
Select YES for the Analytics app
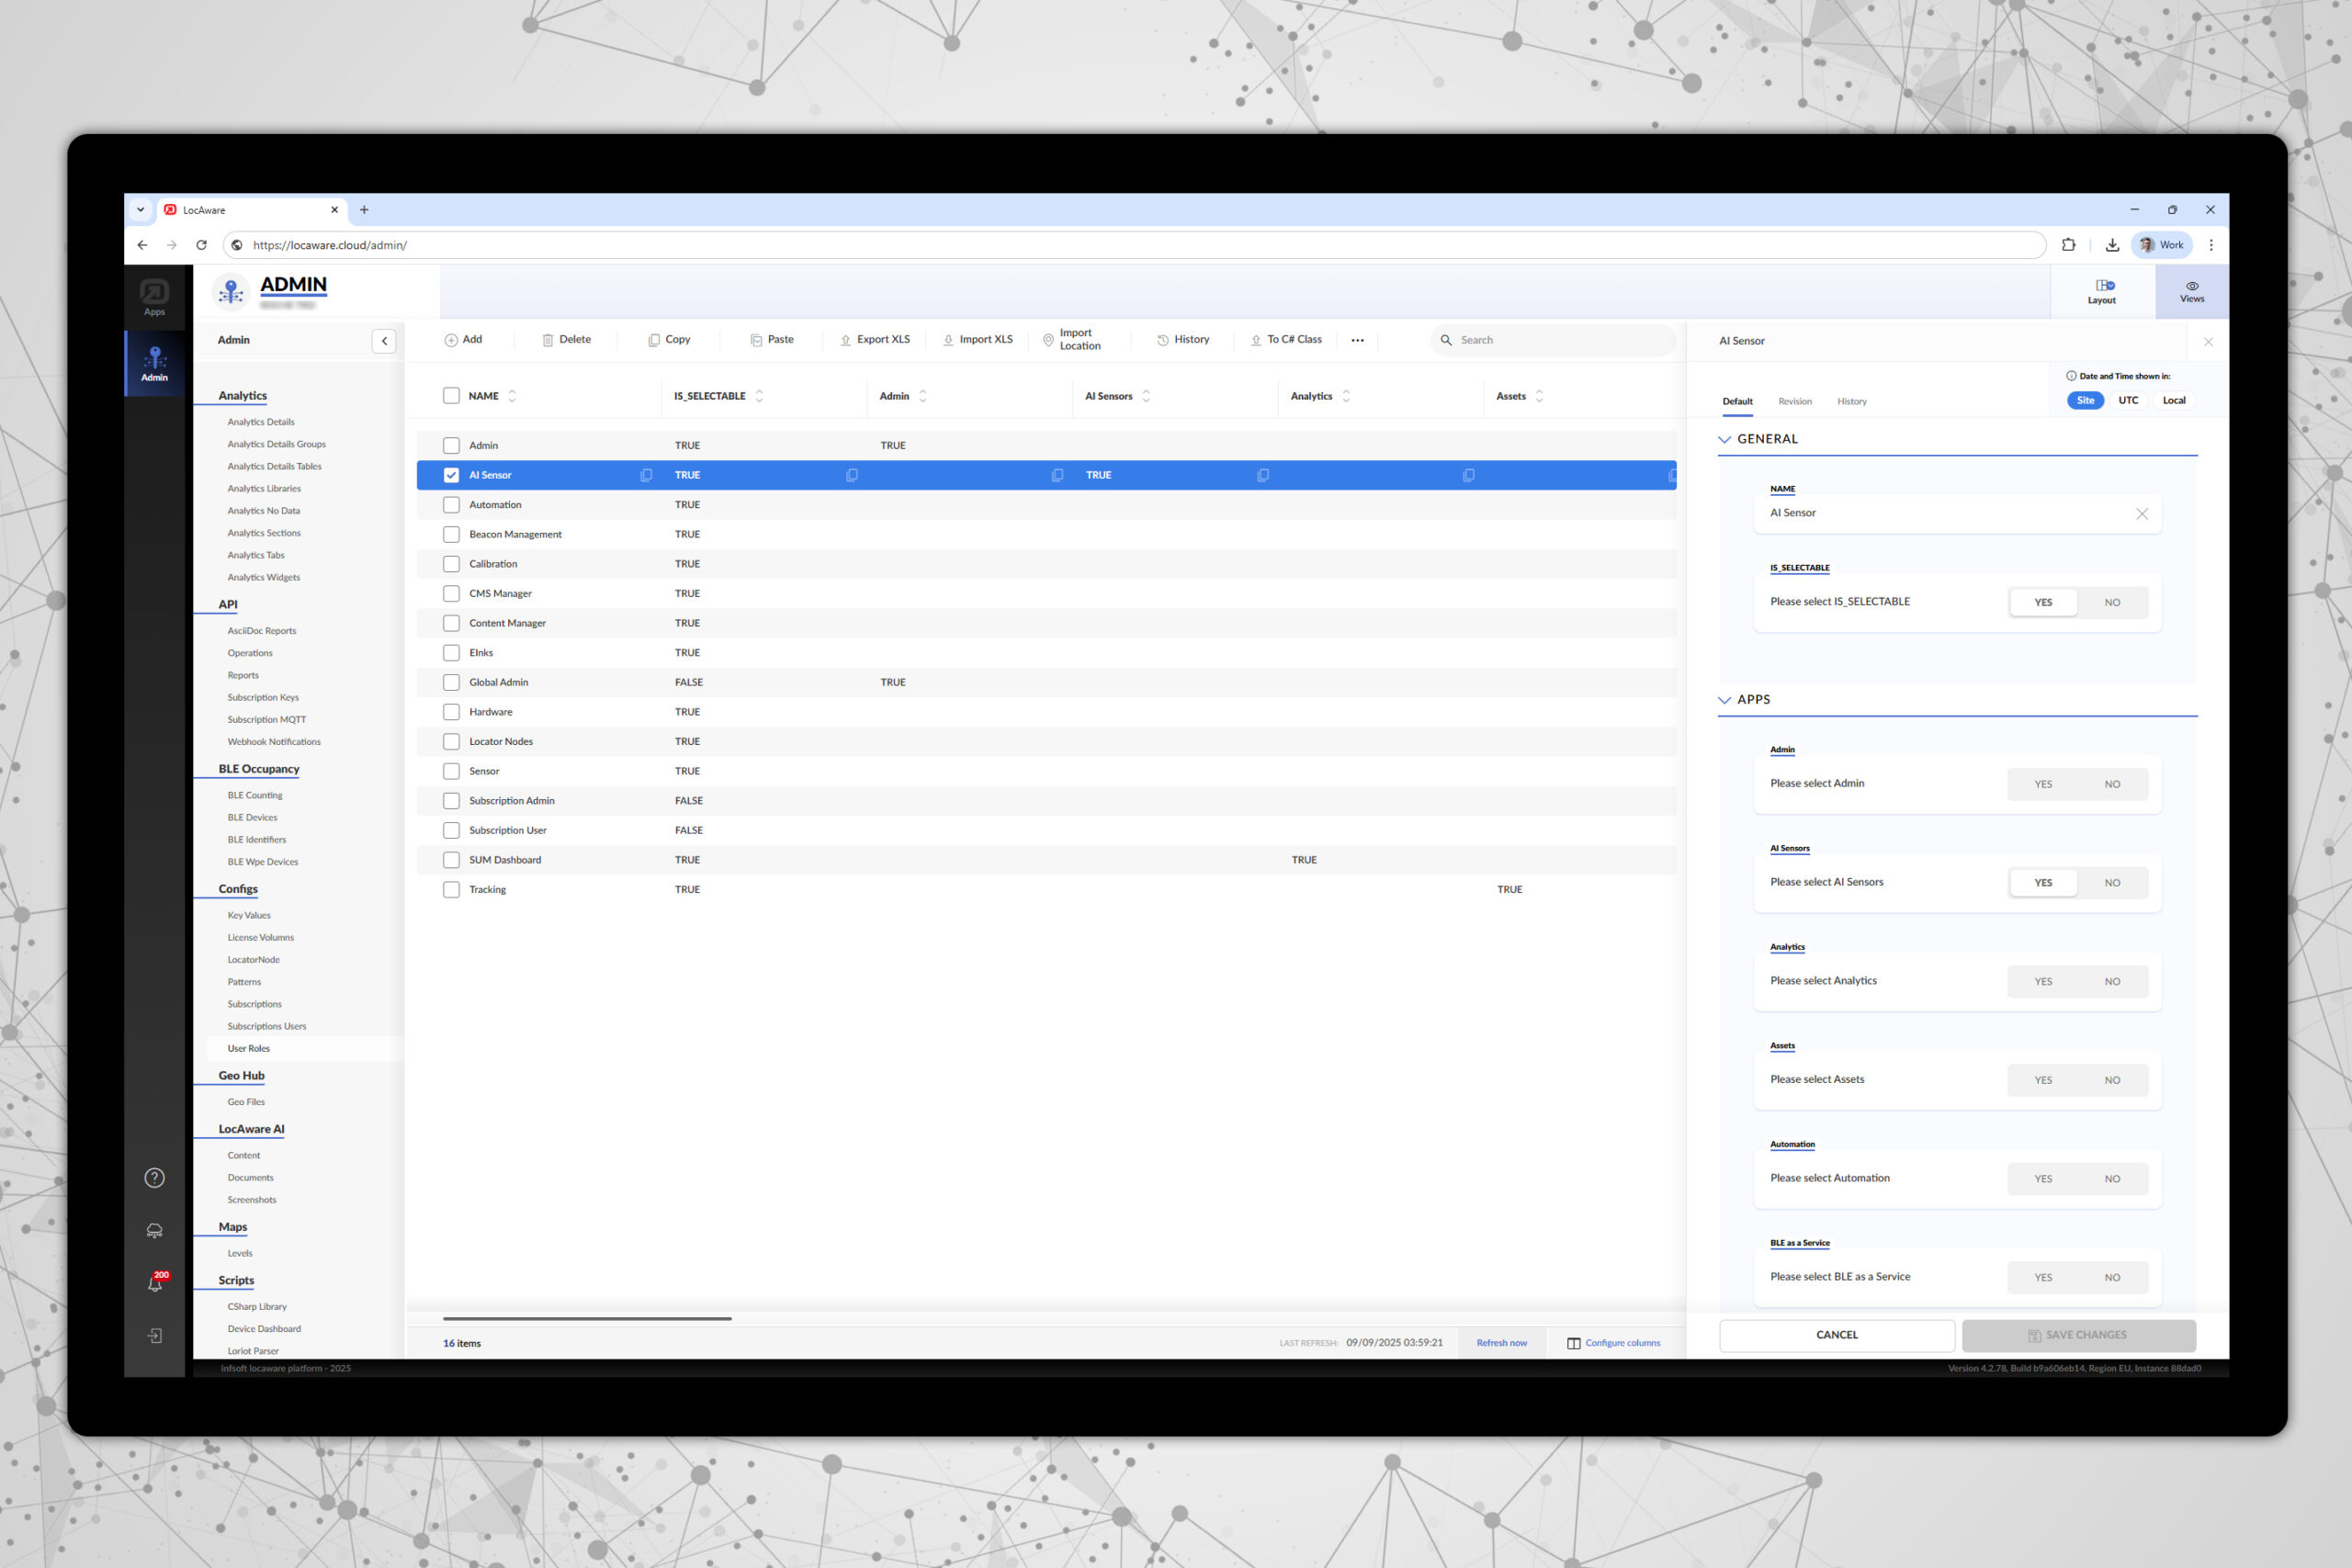2042,981
